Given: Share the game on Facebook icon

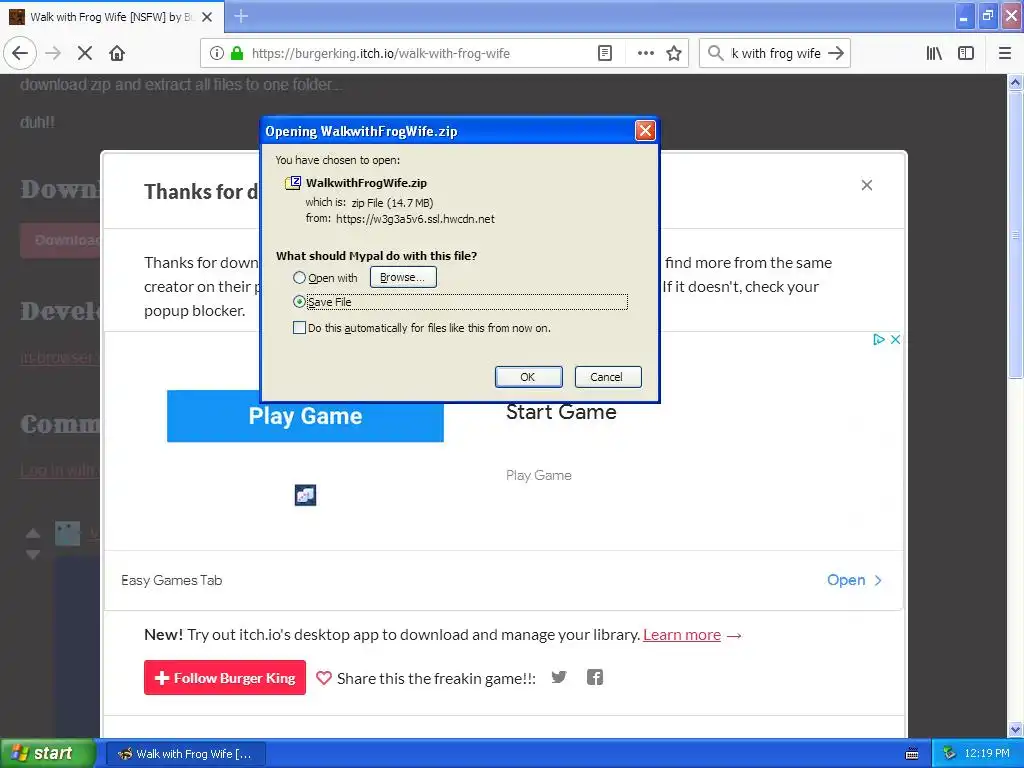Looking at the screenshot, I should [x=594, y=677].
